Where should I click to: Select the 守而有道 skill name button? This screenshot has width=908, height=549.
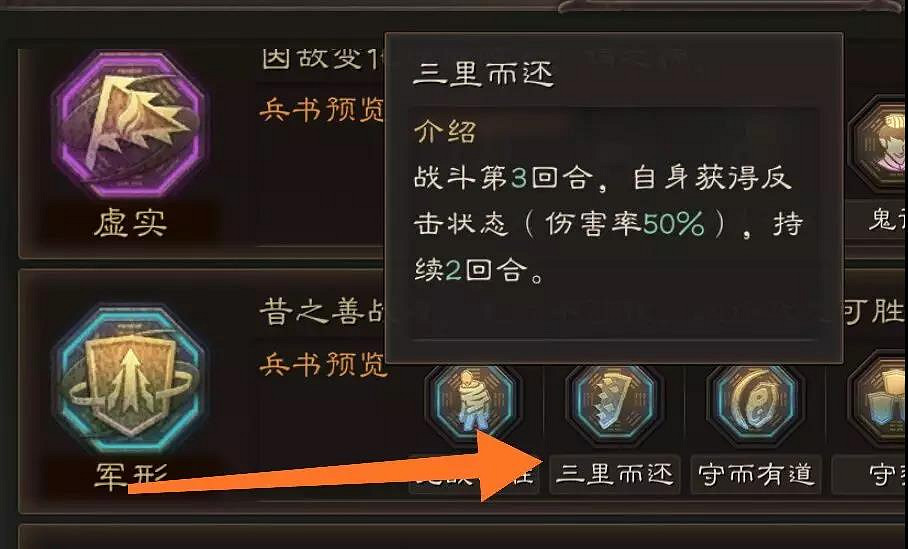tap(756, 474)
